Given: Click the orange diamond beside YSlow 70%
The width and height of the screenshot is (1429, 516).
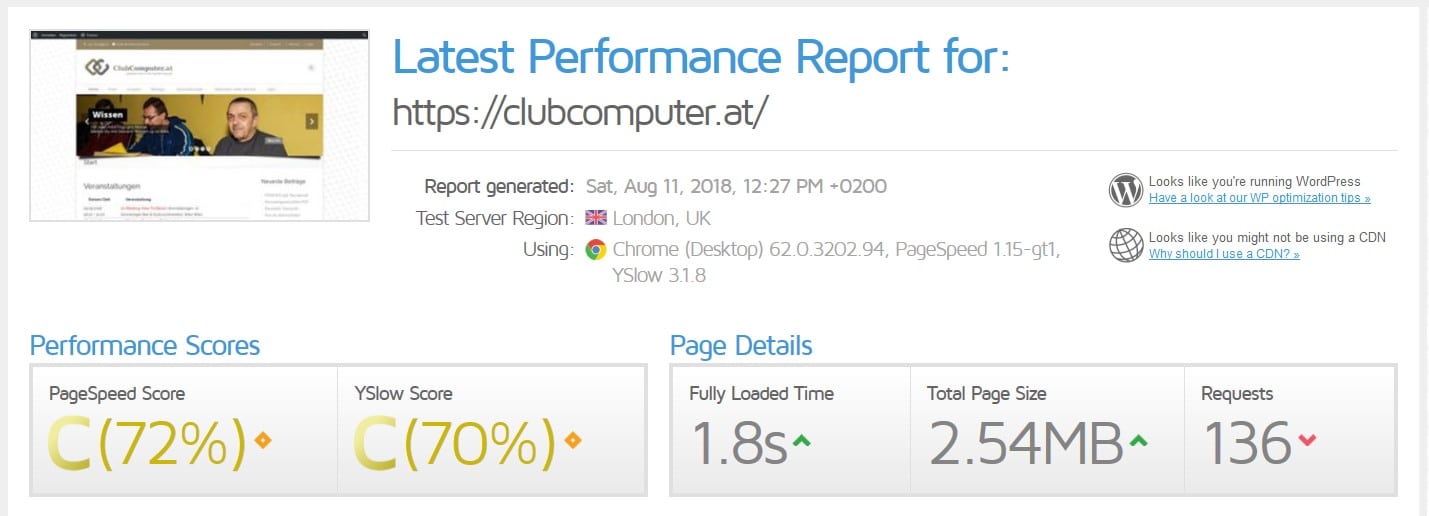Looking at the screenshot, I should (x=573, y=440).
